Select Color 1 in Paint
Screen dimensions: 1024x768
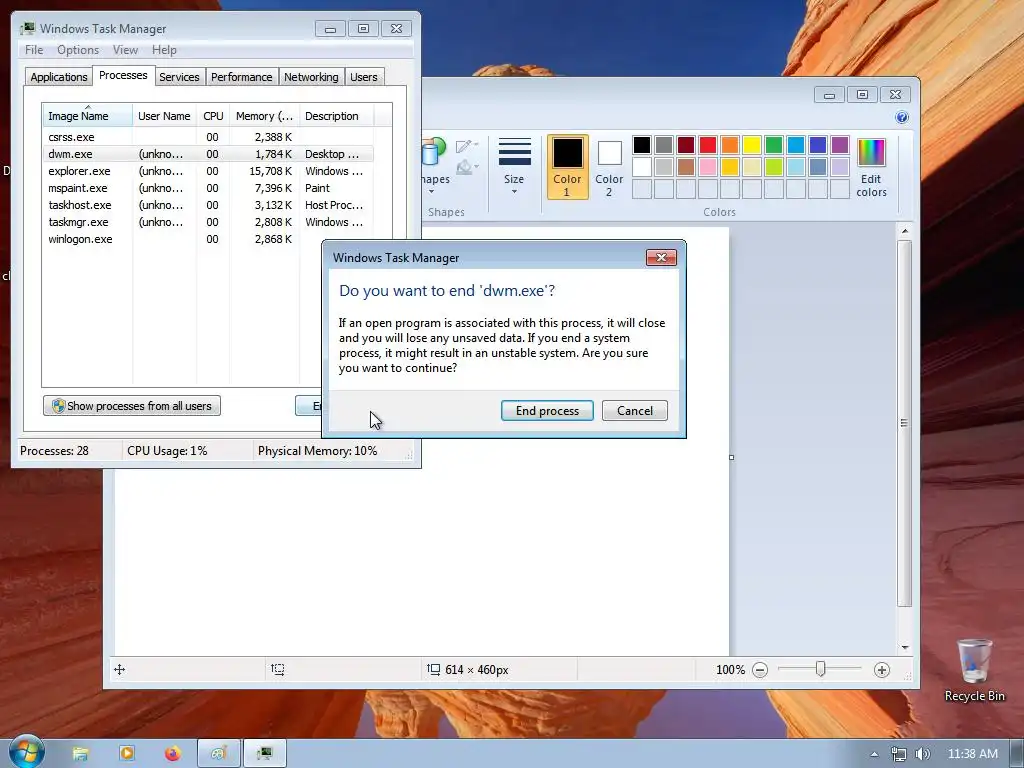[x=567, y=167]
